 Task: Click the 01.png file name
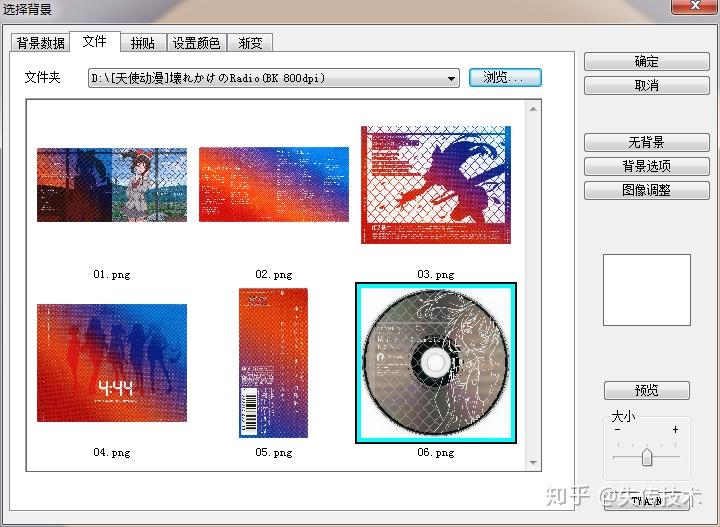tap(112, 275)
